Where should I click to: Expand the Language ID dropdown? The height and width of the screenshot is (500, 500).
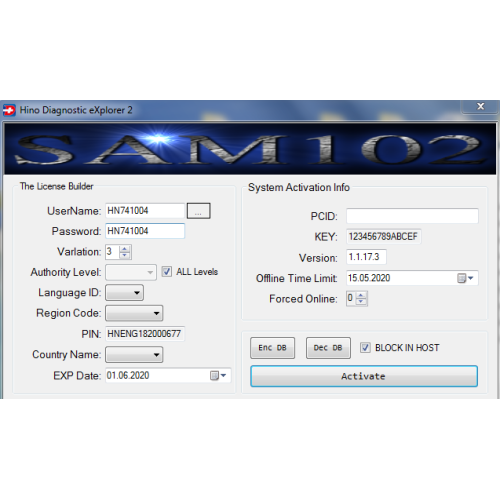(x=124, y=293)
